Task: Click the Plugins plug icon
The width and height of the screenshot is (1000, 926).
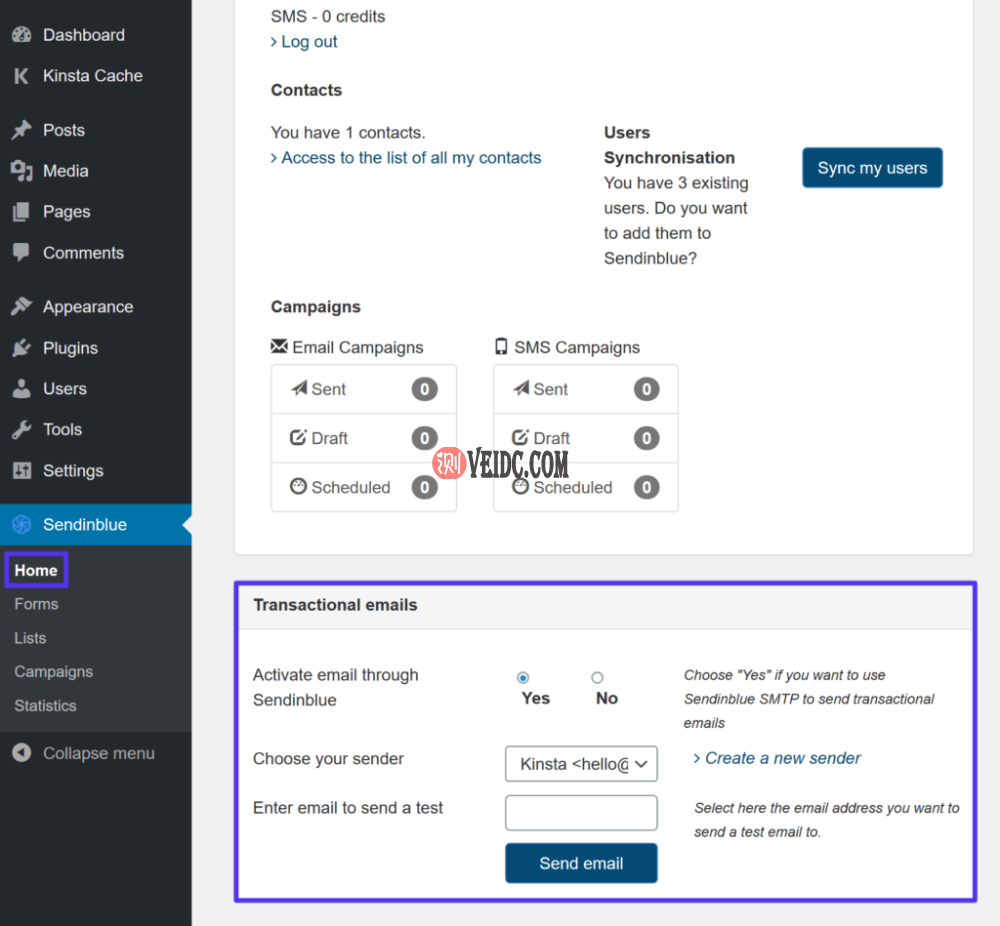Action: tap(21, 348)
